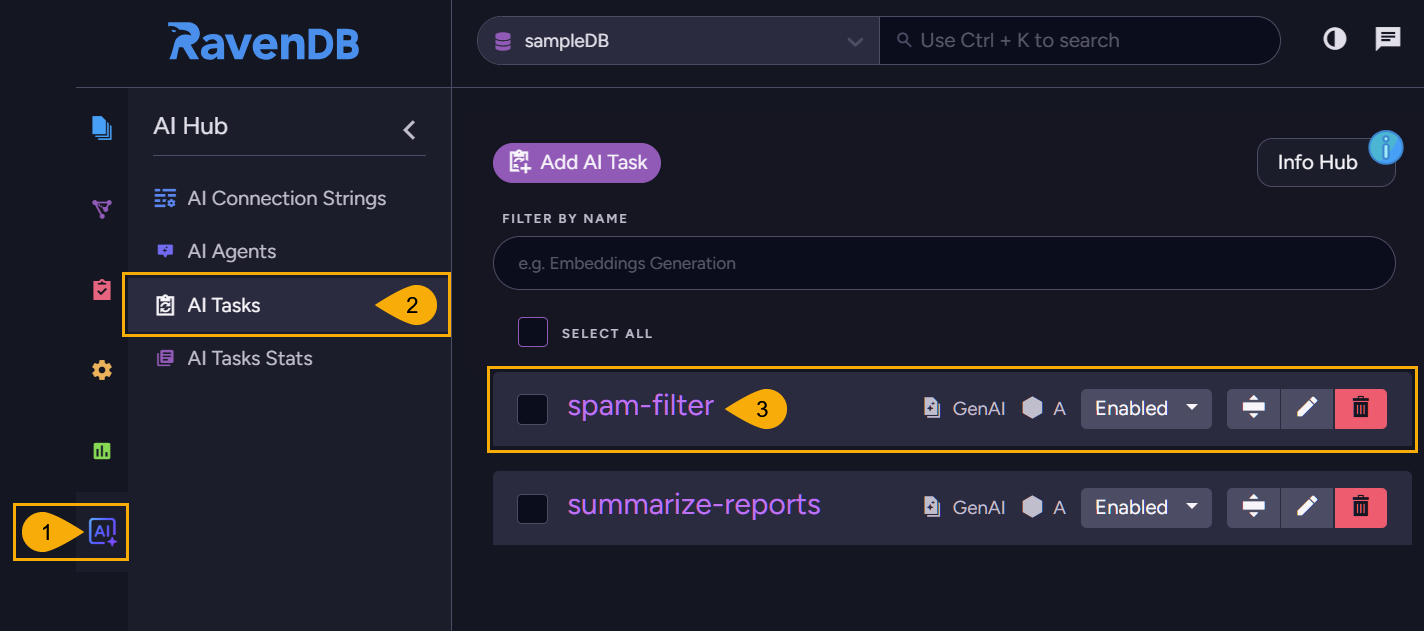Open the Stats chart sidebar icon
The image size is (1424, 631).
pyautogui.click(x=102, y=451)
